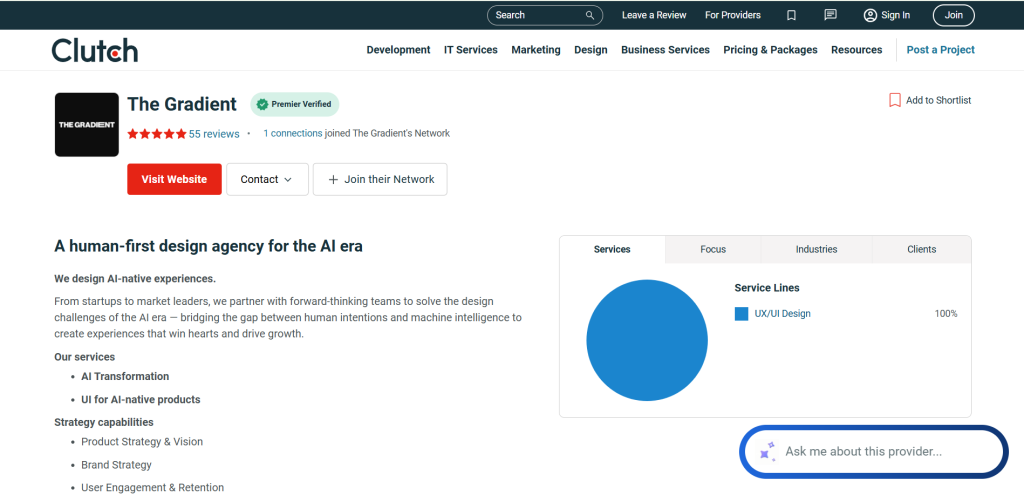Screen dimensions: 1024x495
Task: Click the Premier Verified badge
Action: pyautogui.click(x=294, y=104)
